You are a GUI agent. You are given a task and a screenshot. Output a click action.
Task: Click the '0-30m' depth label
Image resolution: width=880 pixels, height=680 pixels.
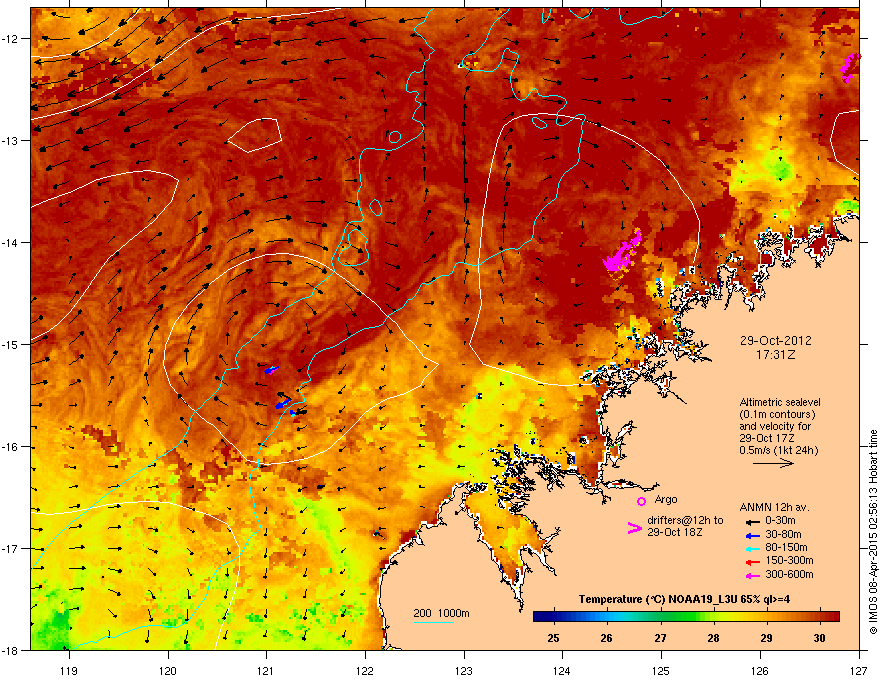click(780, 521)
